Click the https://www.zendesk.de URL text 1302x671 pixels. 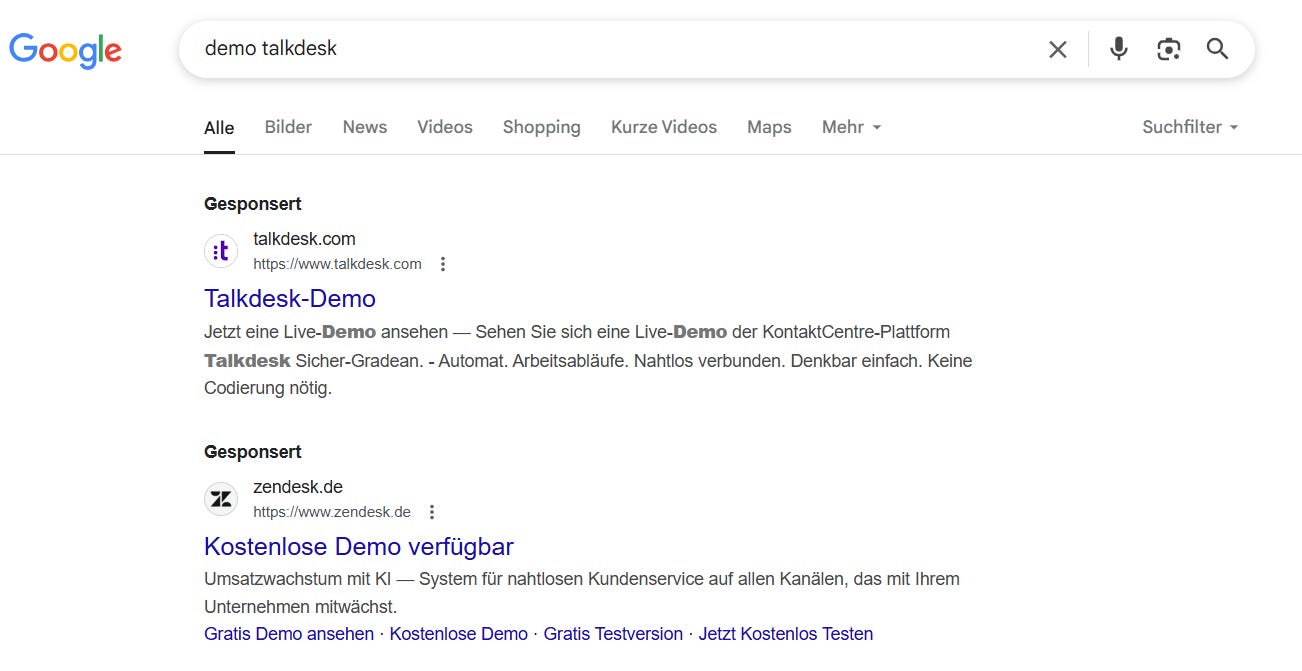pos(332,512)
